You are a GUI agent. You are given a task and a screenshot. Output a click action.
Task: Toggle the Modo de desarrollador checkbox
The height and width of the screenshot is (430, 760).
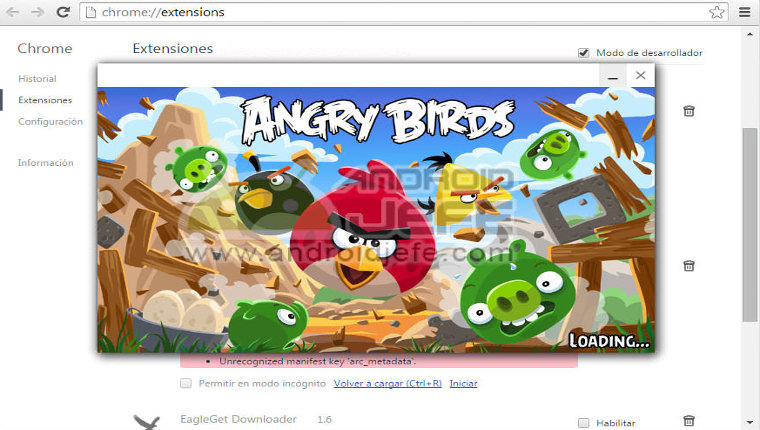coord(583,53)
